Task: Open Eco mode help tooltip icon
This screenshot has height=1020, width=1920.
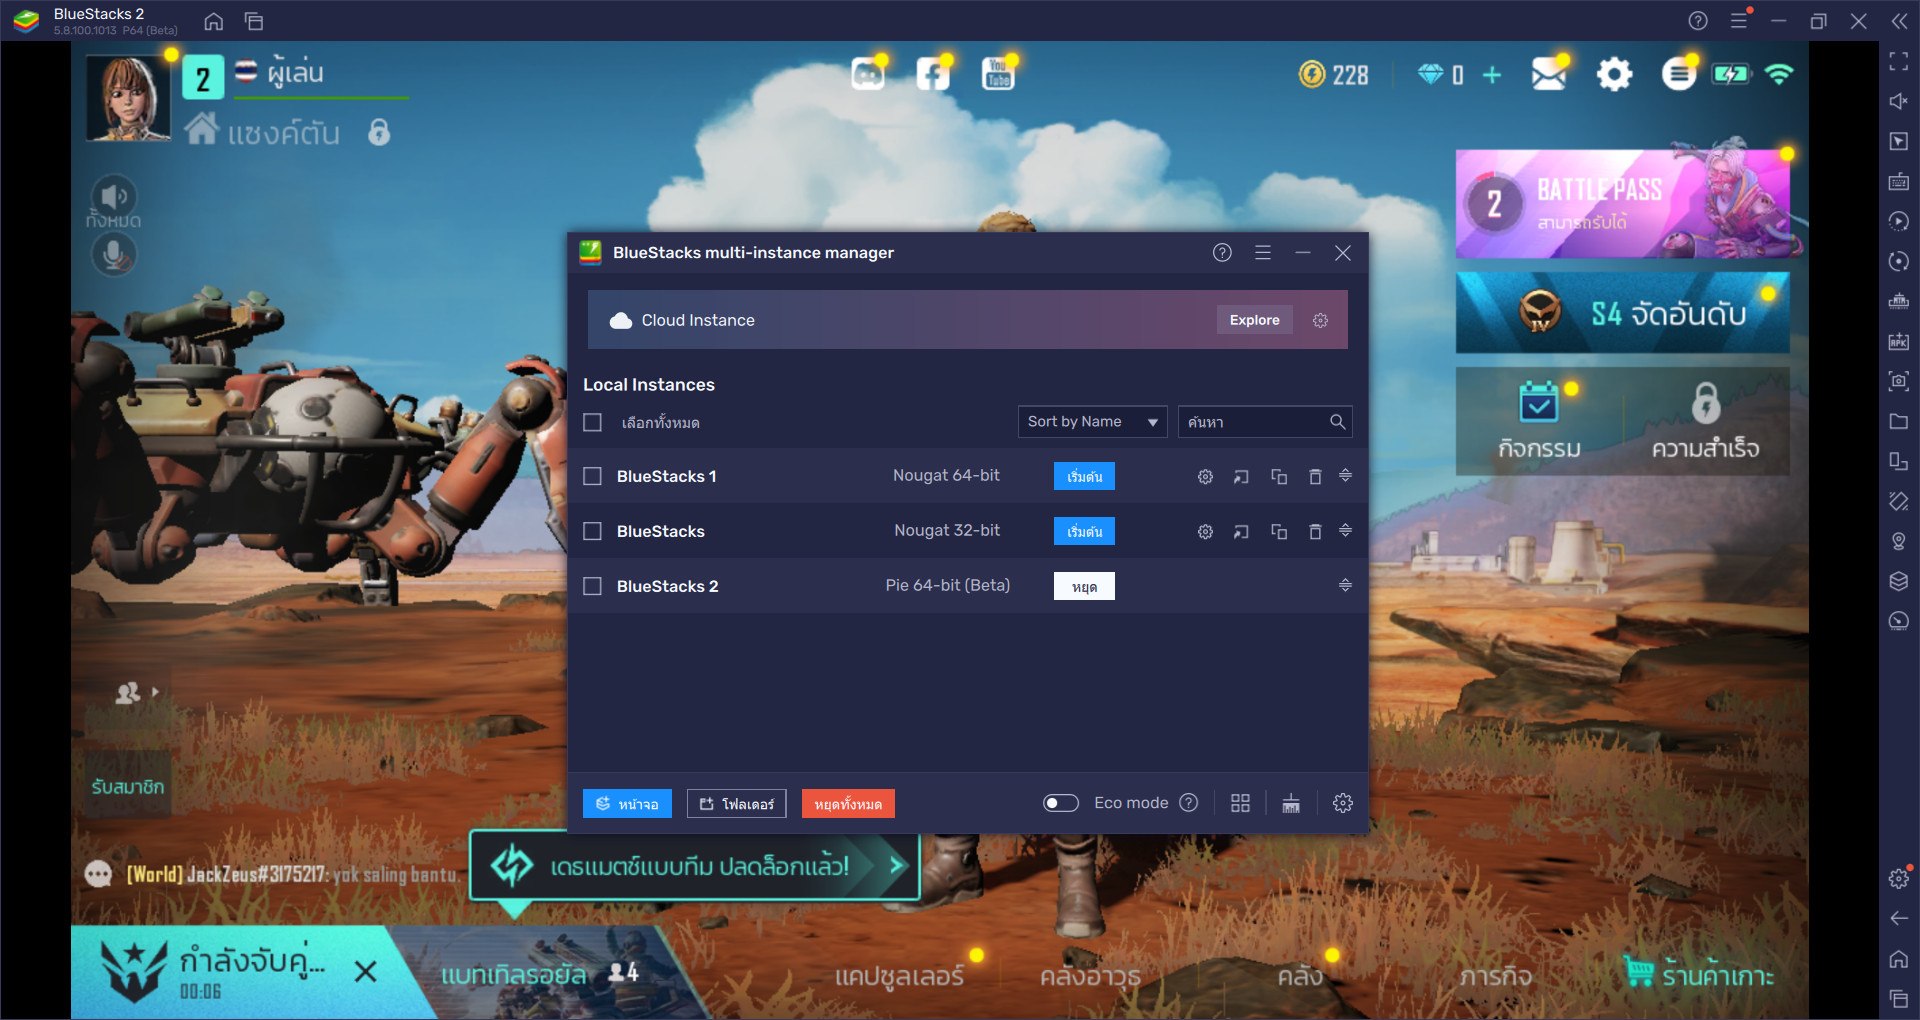Action: [1188, 802]
